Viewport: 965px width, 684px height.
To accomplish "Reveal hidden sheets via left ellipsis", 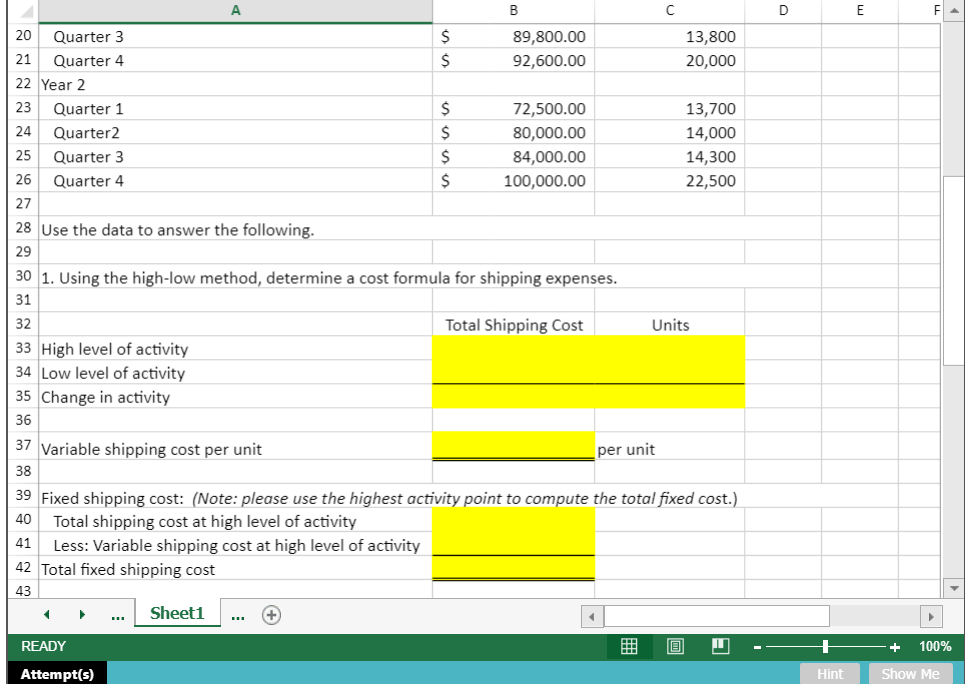I will pos(117,615).
